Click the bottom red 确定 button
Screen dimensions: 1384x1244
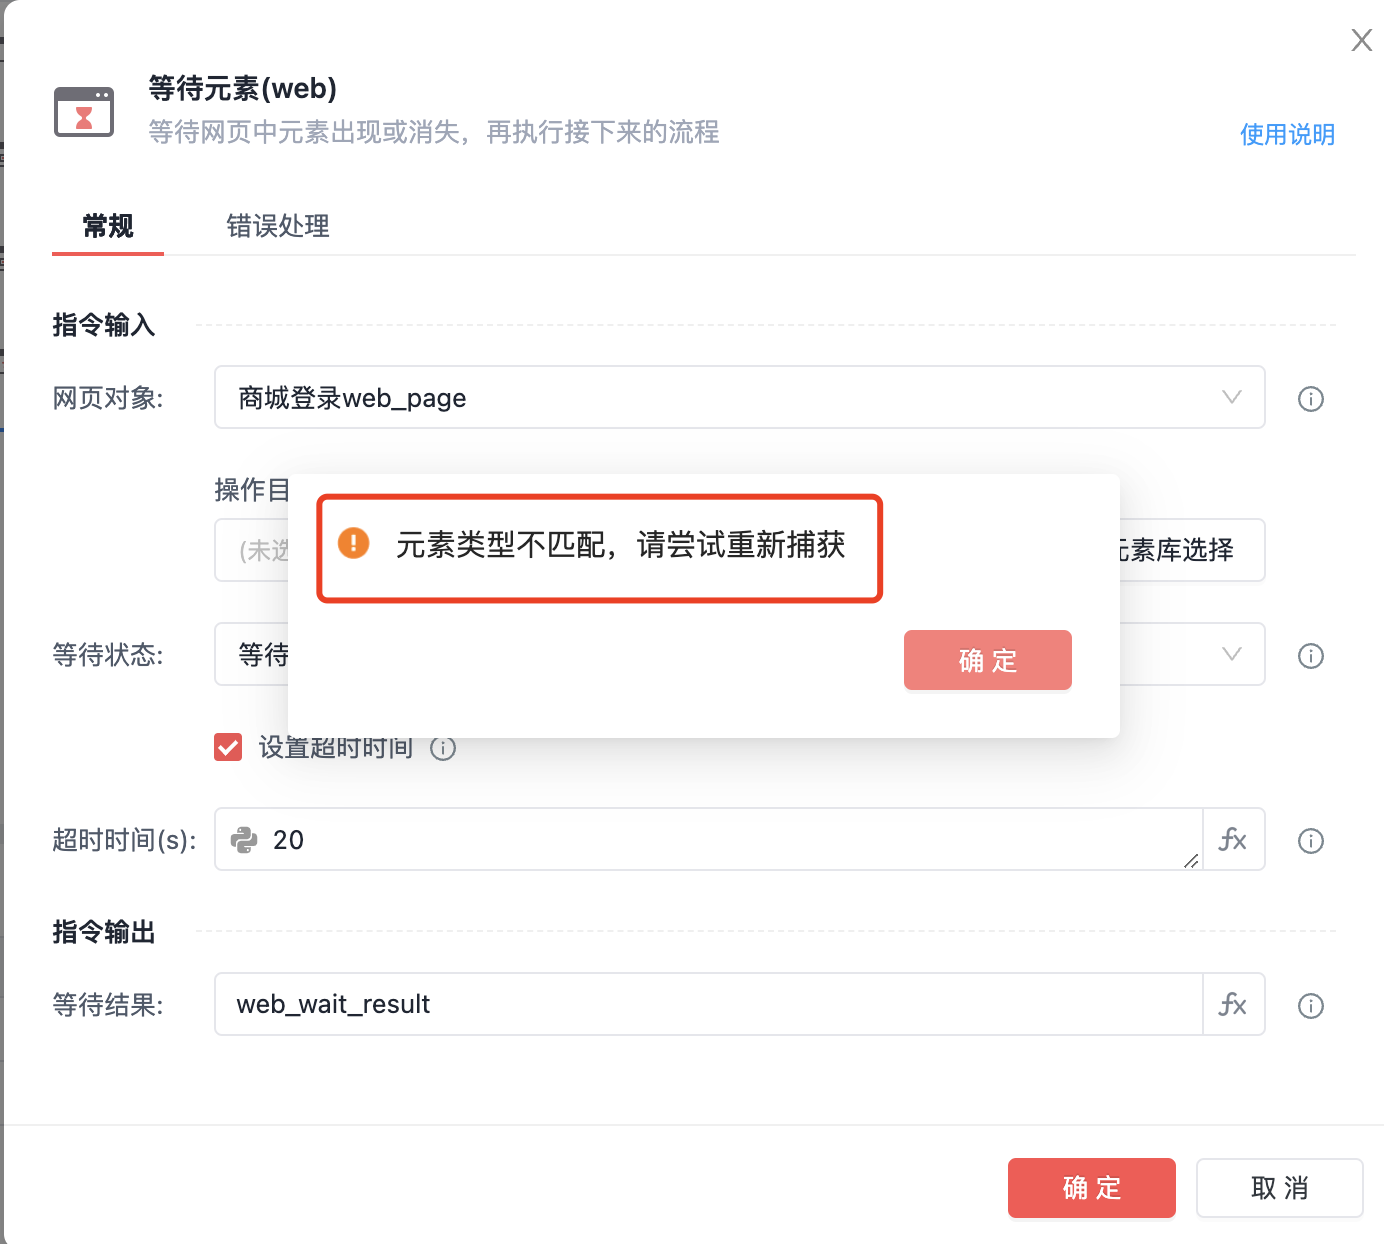click(1091, 1188)
